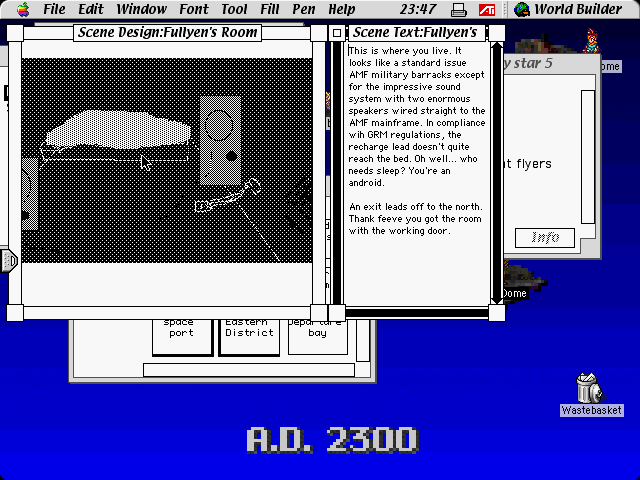The image size is (640, 480).
Task: Click the 23:47 menu bar clock
Action: click(418, 9)
